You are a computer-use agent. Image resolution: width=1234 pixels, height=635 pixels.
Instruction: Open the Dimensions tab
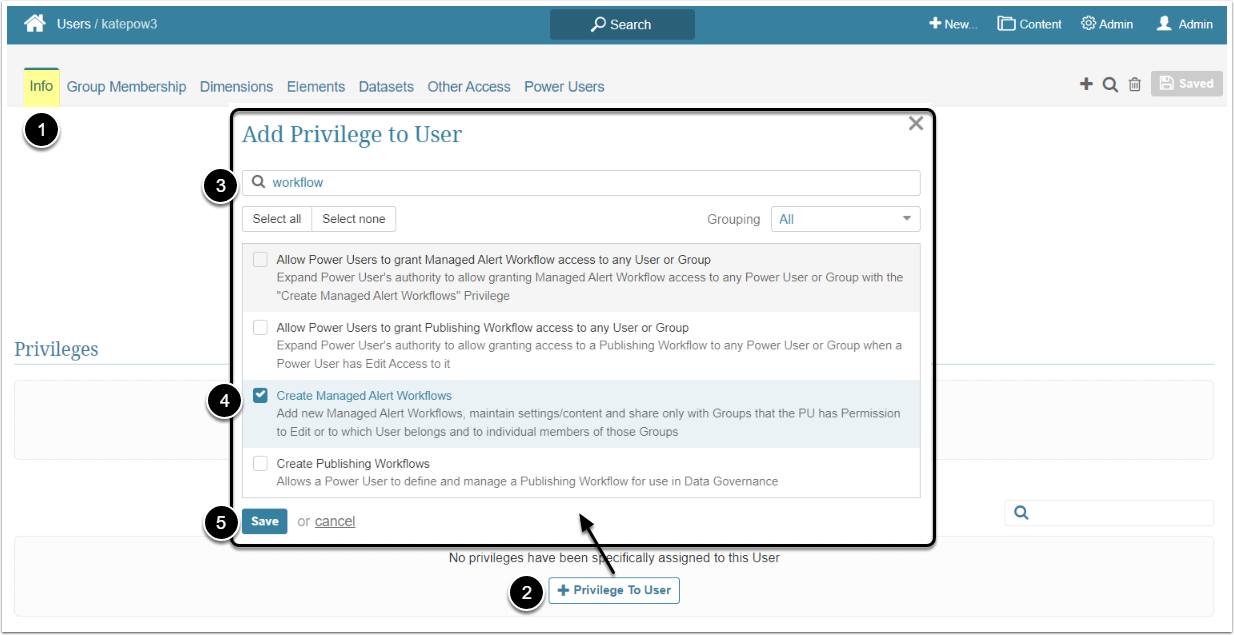coord(236,87)
